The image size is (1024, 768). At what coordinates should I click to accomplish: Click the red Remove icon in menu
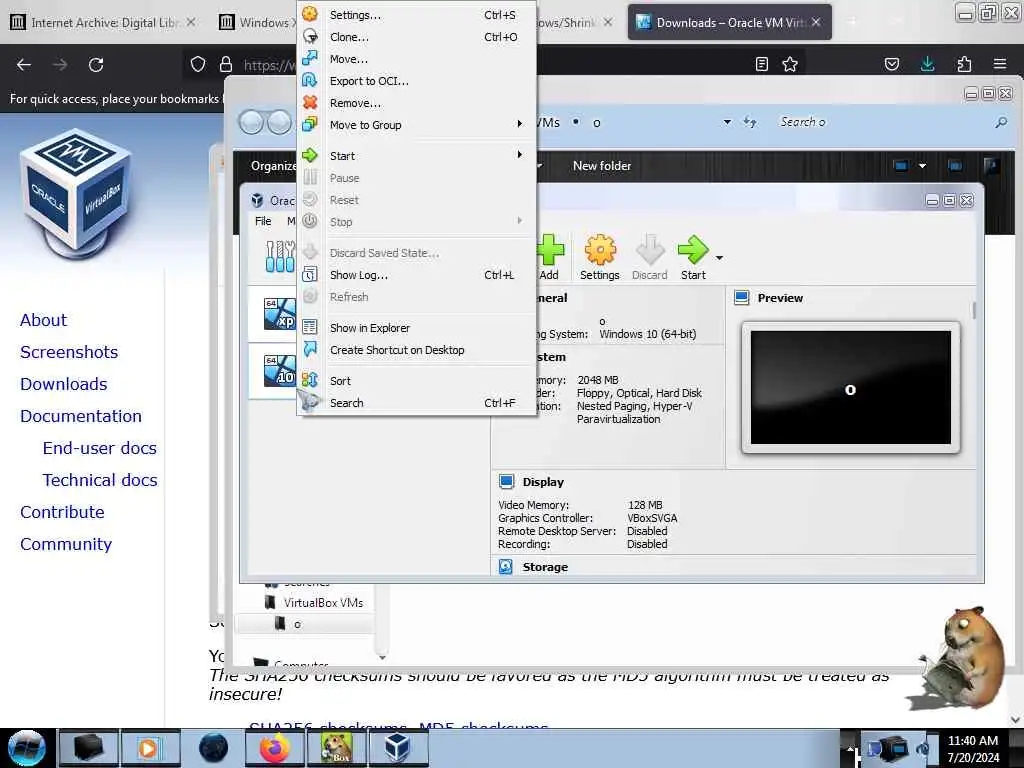(310, 103)
